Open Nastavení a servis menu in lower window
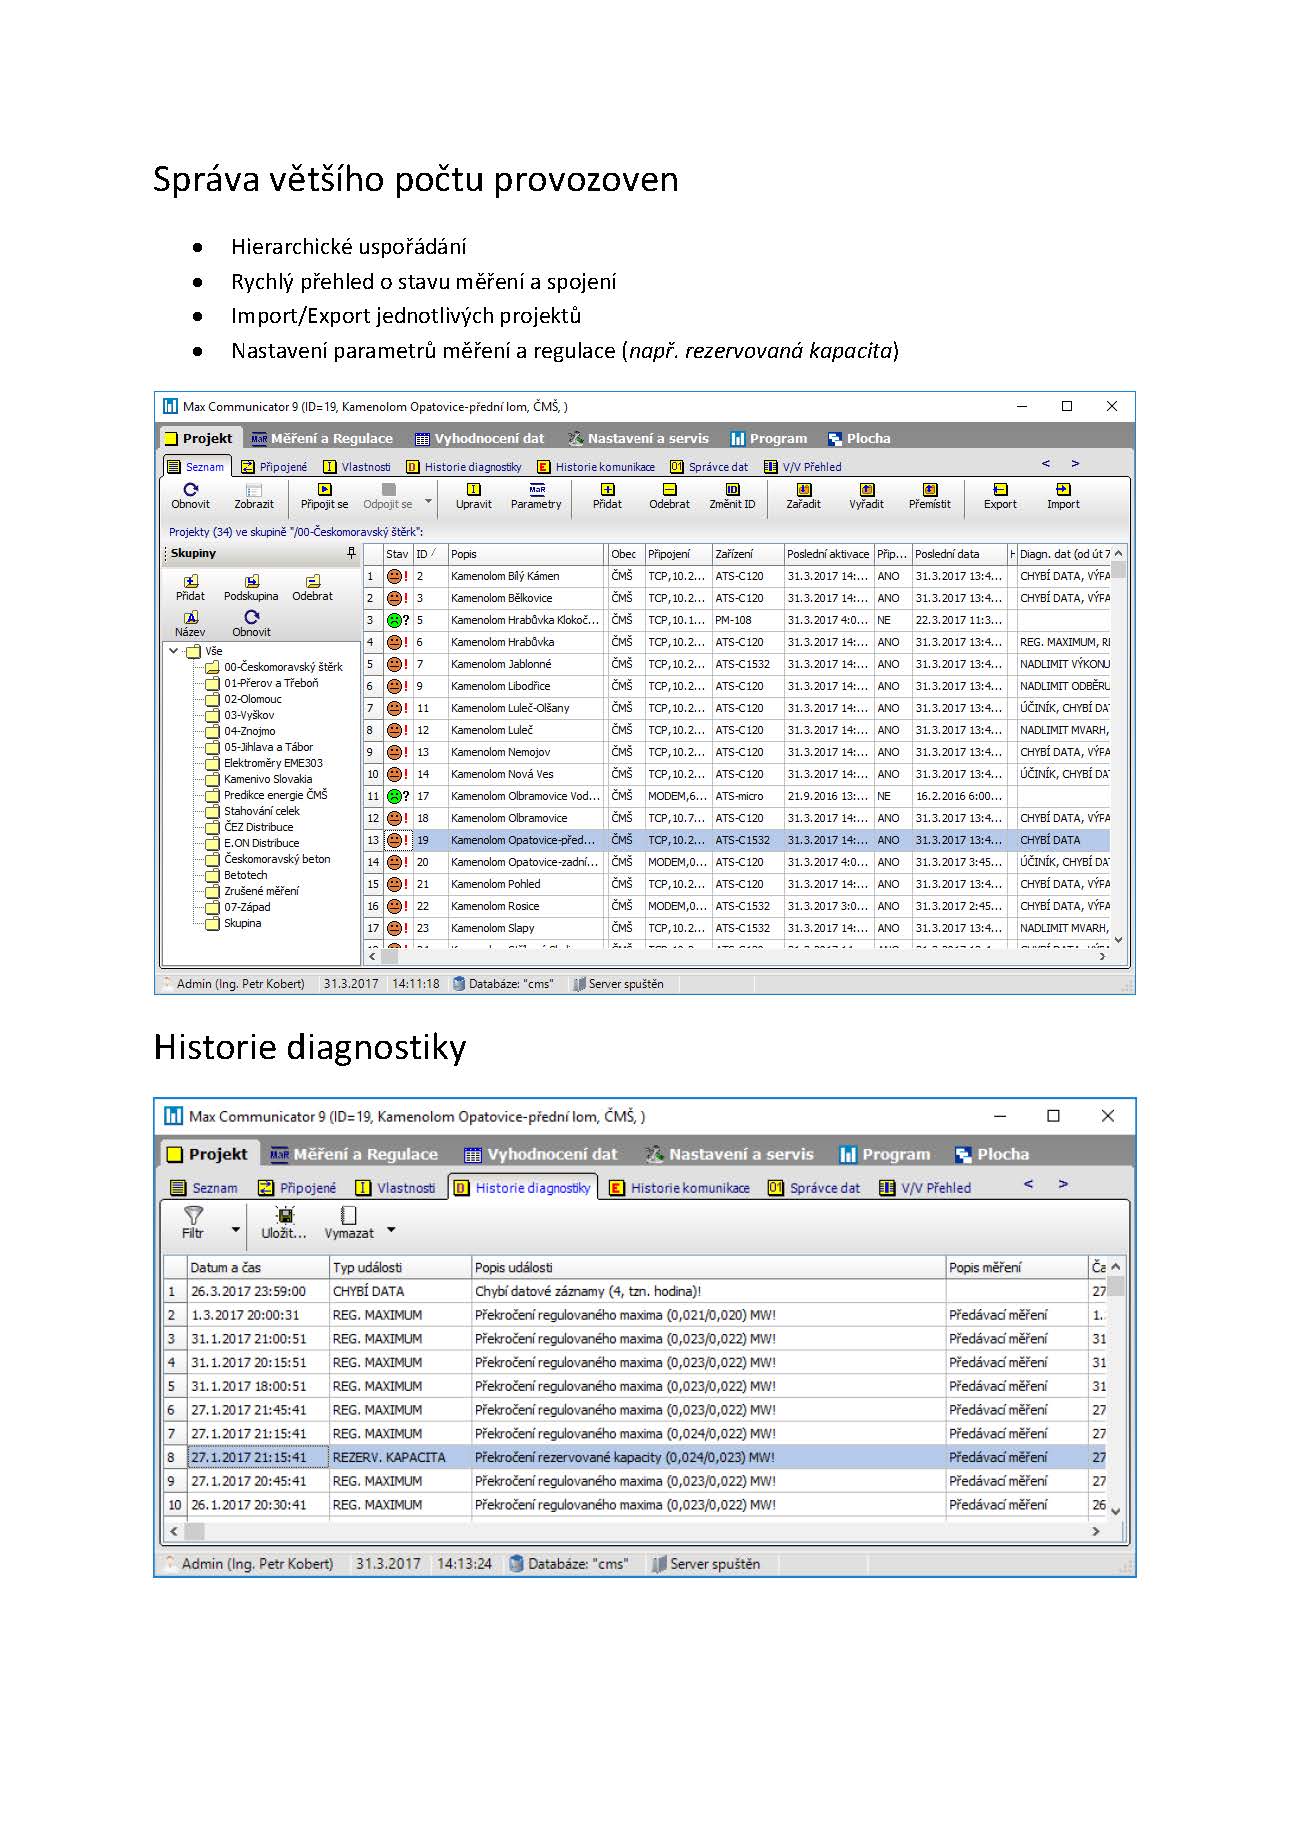 (x=730, y=1154)
